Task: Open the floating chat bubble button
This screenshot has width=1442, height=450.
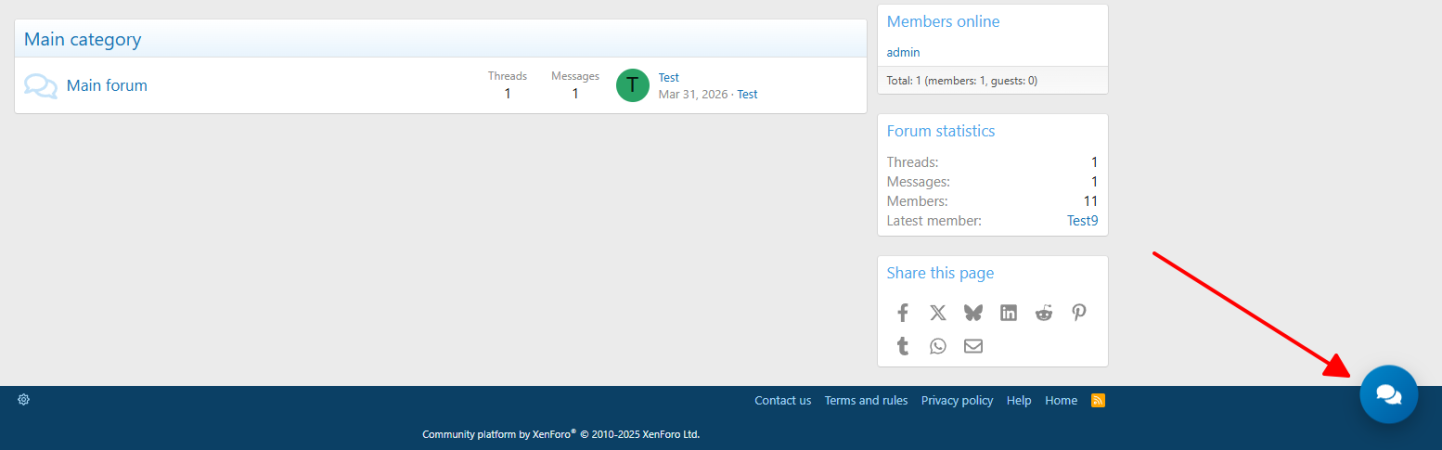Action: 1388,394
